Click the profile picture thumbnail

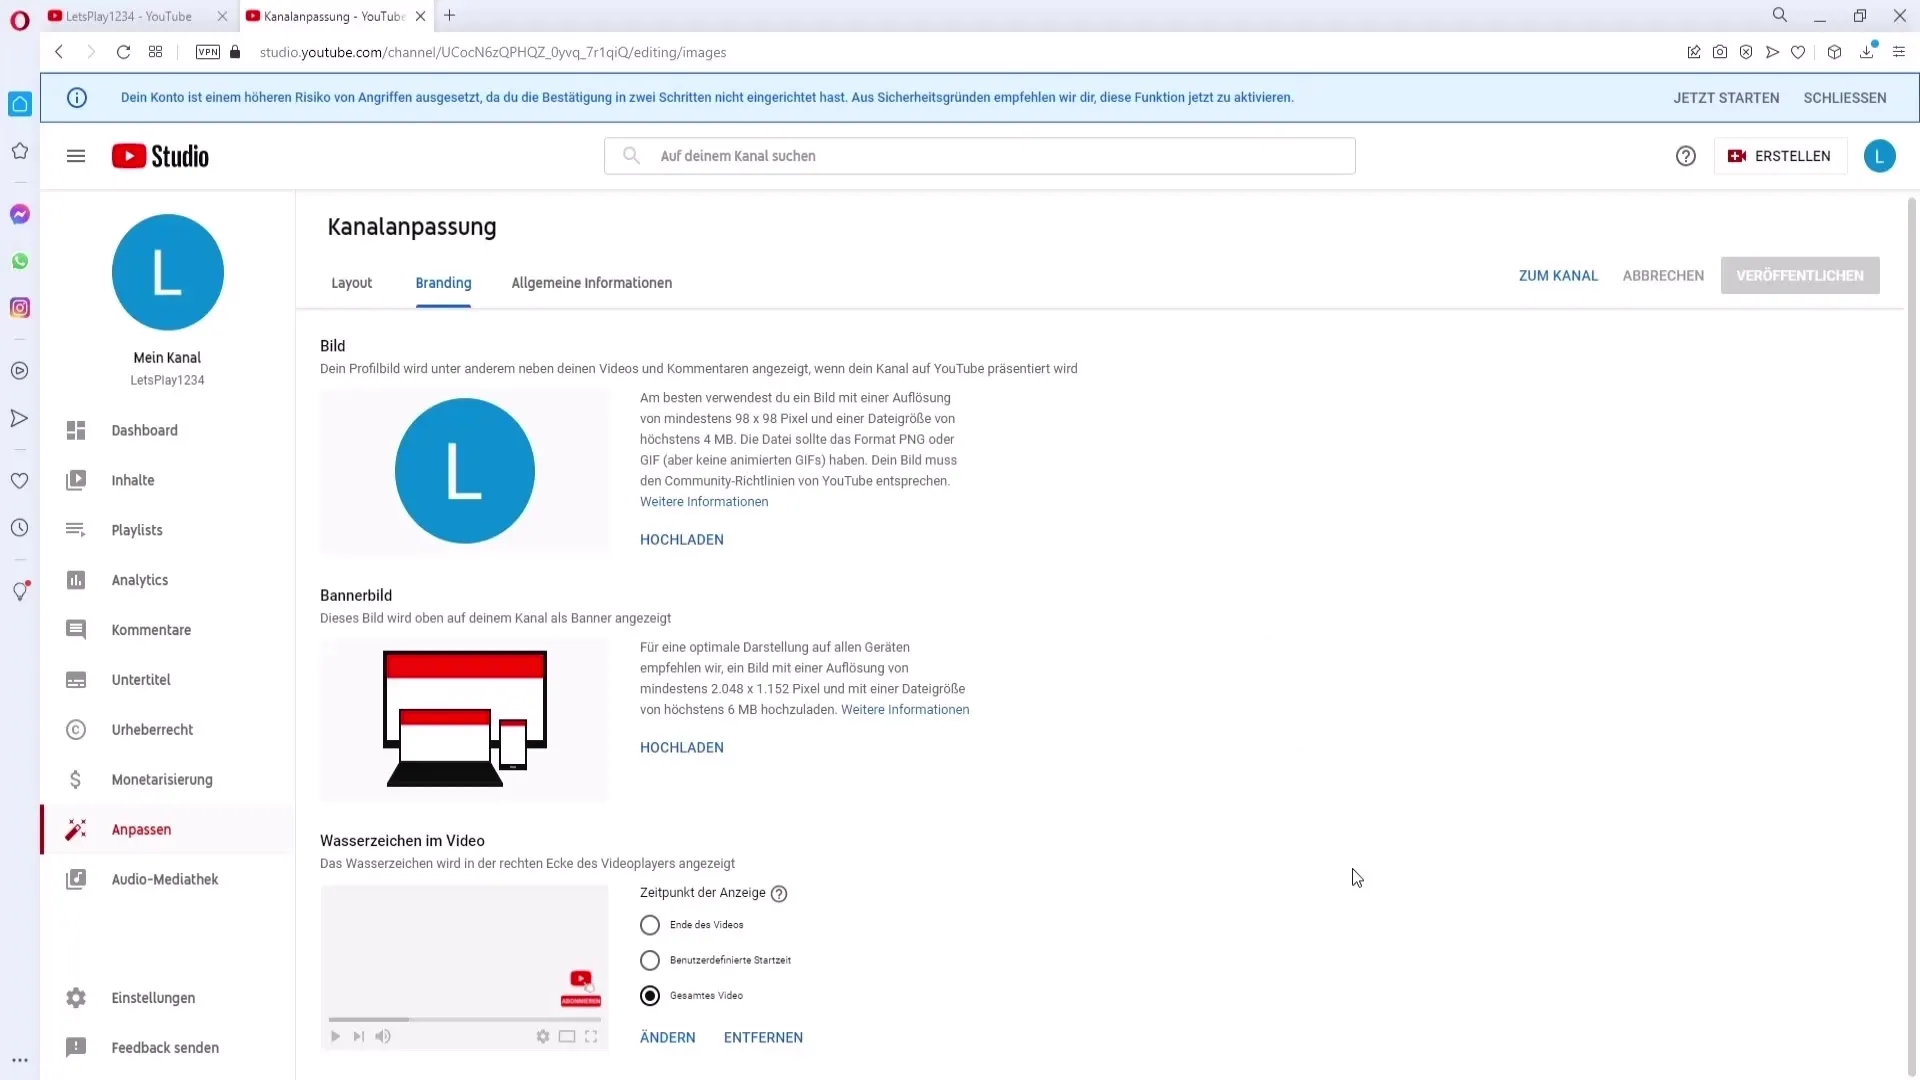point(465,469)
